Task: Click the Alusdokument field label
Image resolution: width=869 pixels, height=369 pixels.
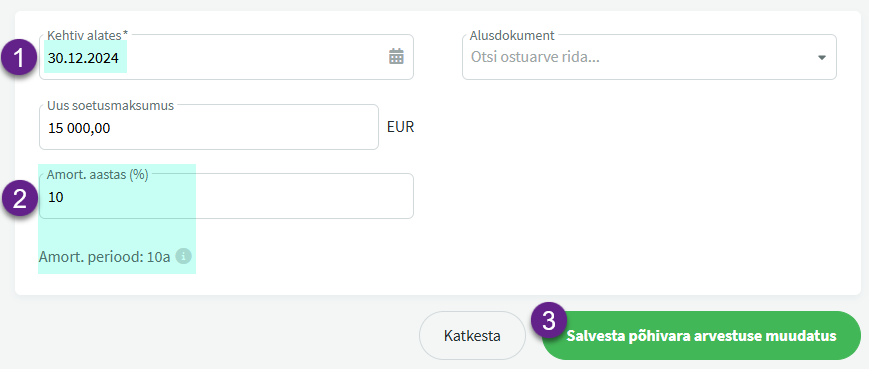Action: (x=512, y=35)
